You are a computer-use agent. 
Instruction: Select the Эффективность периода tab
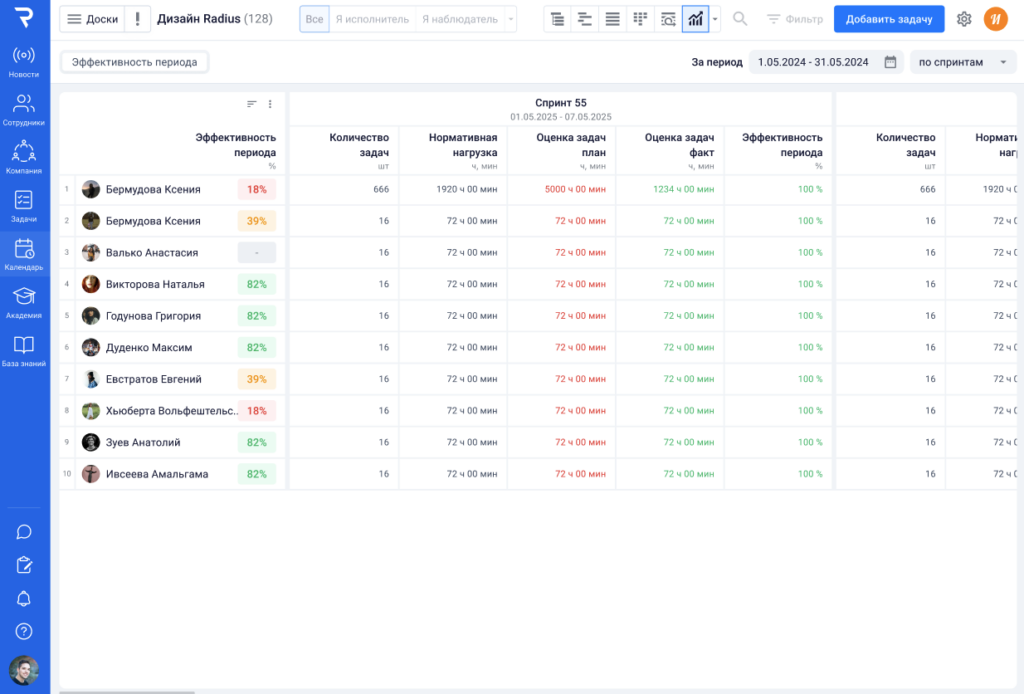click(134, 62)
